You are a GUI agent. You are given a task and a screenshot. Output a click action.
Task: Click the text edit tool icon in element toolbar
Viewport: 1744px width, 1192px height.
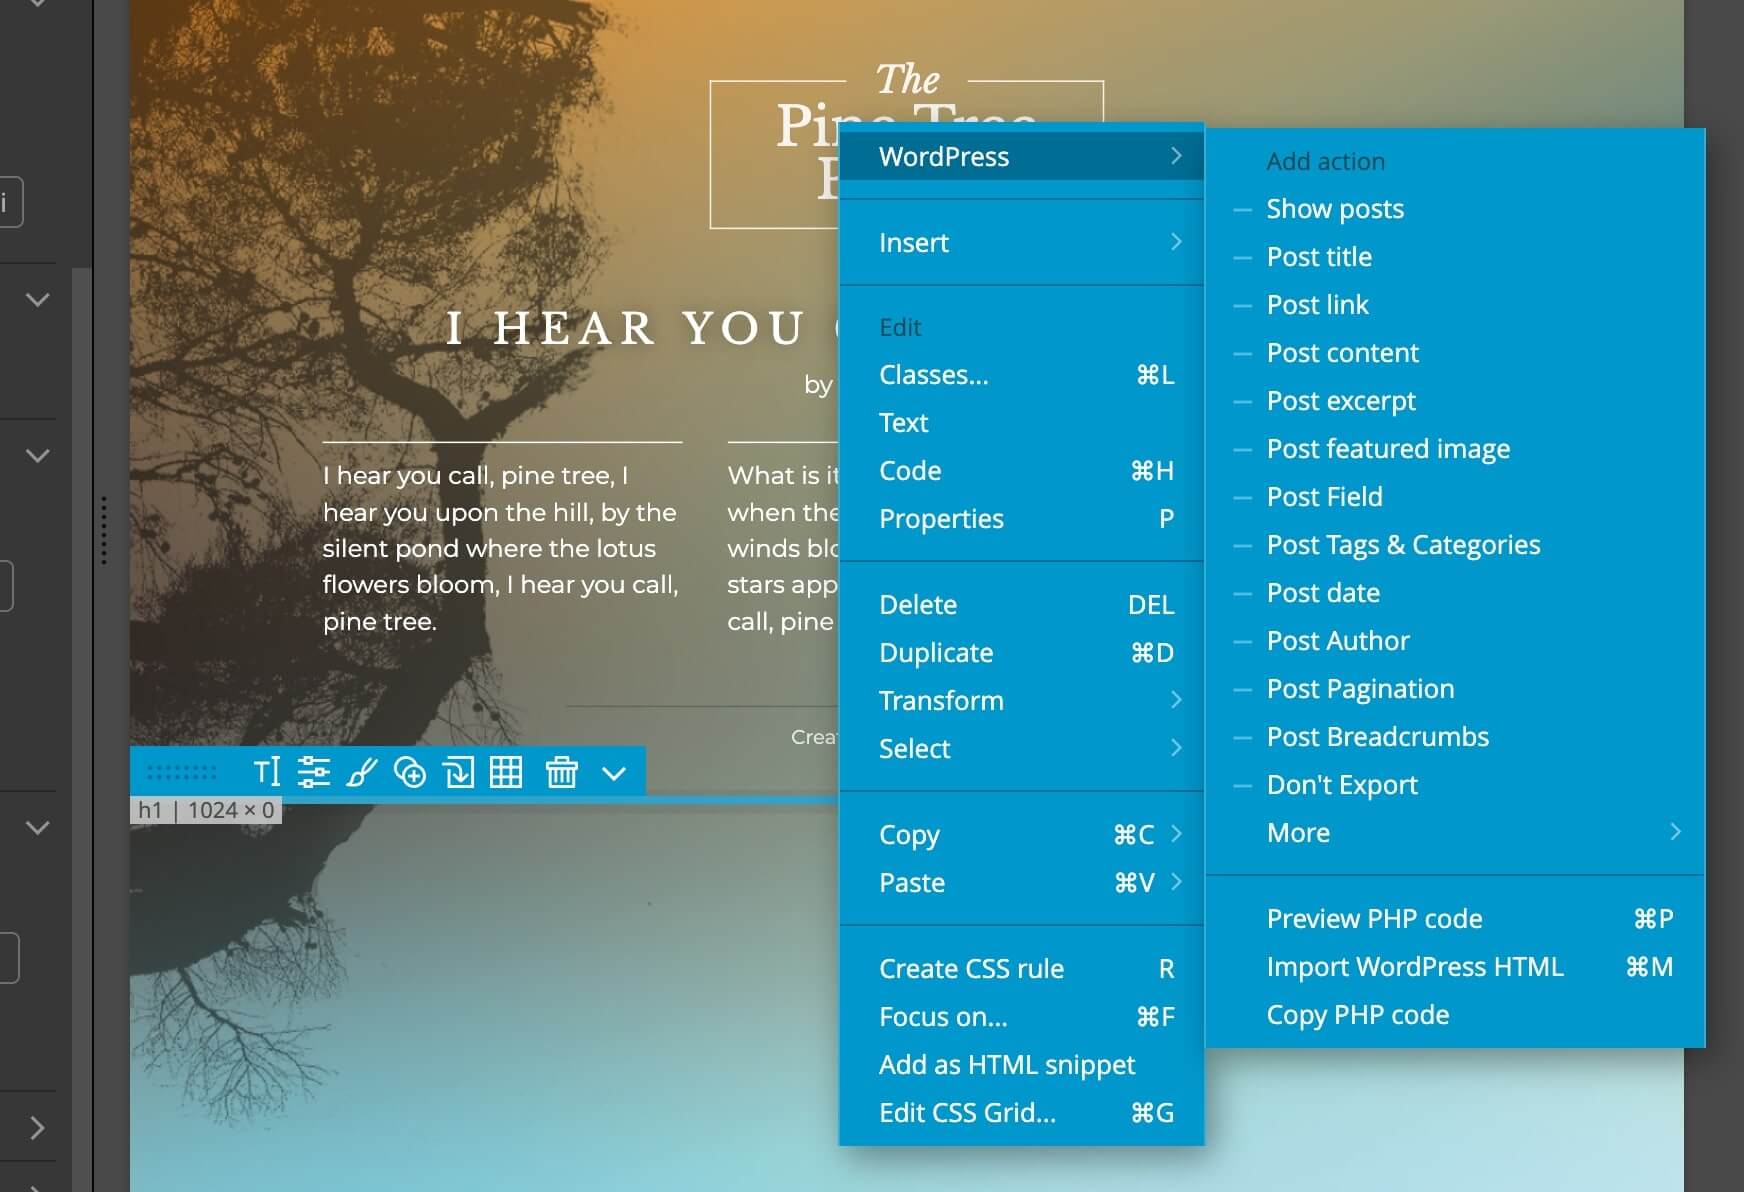tap(267, 772)
